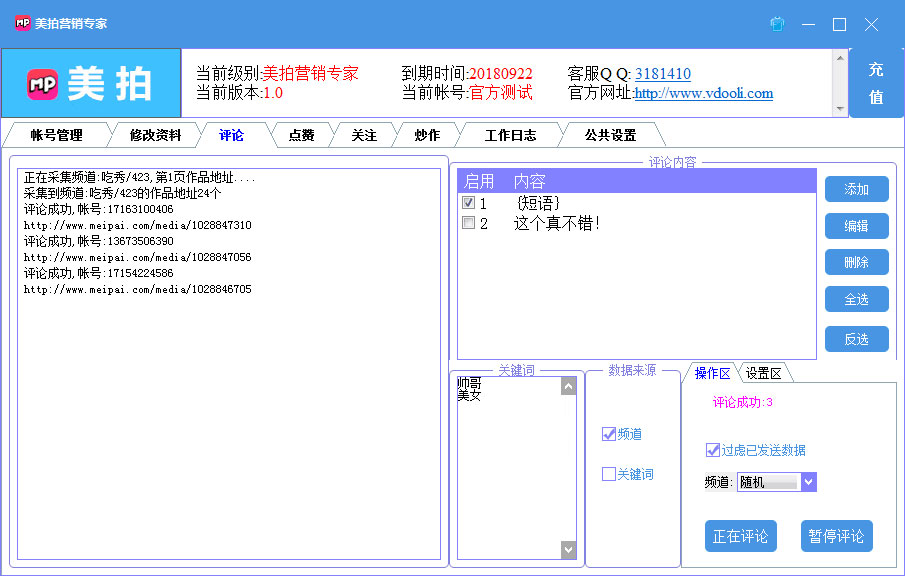This screenshot has width=905, height=576.
Task: Open the 公共设置 tab
Action: coord(610,135)
